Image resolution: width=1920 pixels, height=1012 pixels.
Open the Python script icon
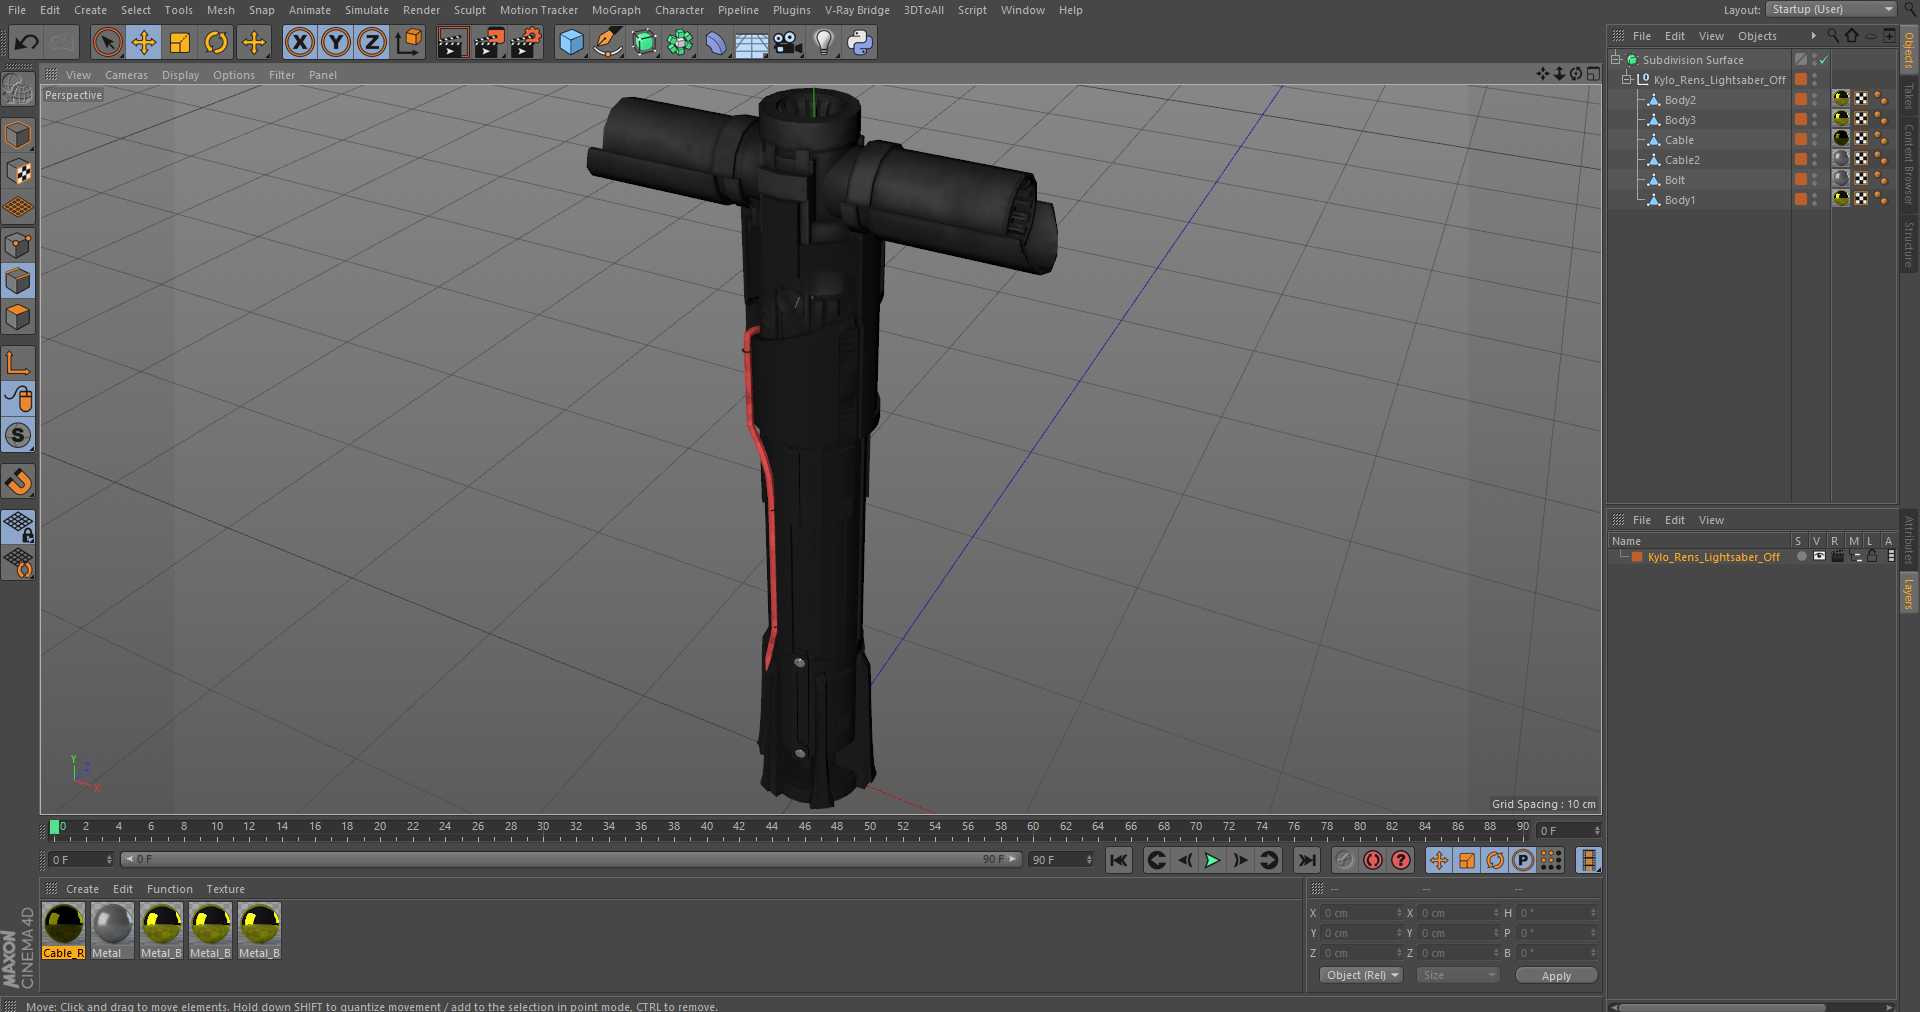coord(860,42)
